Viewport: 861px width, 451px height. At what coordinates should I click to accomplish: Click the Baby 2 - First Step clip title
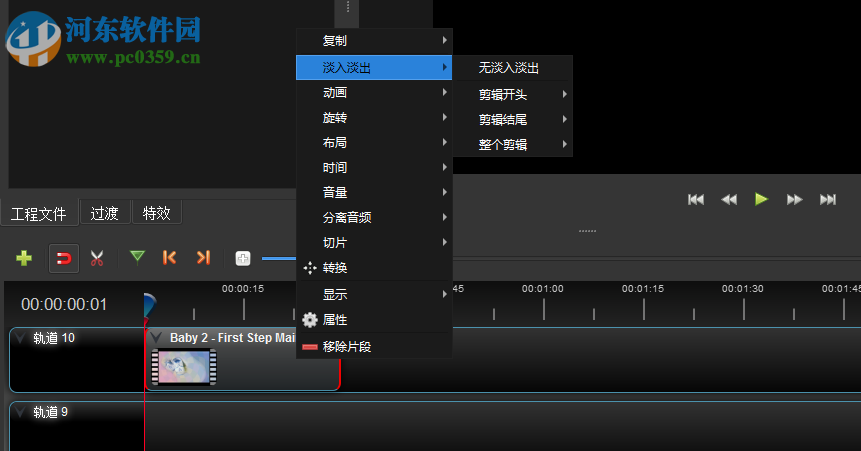232,338
